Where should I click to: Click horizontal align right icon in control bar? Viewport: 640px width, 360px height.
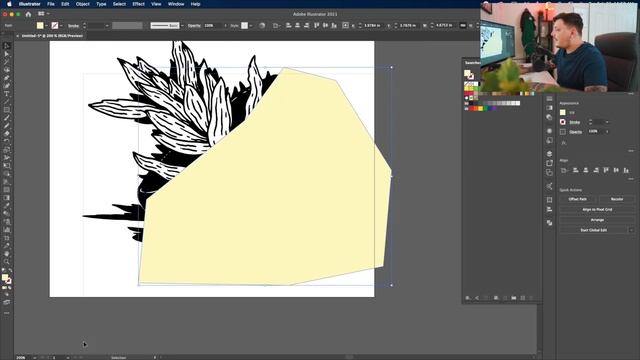(x=307, y=25)
